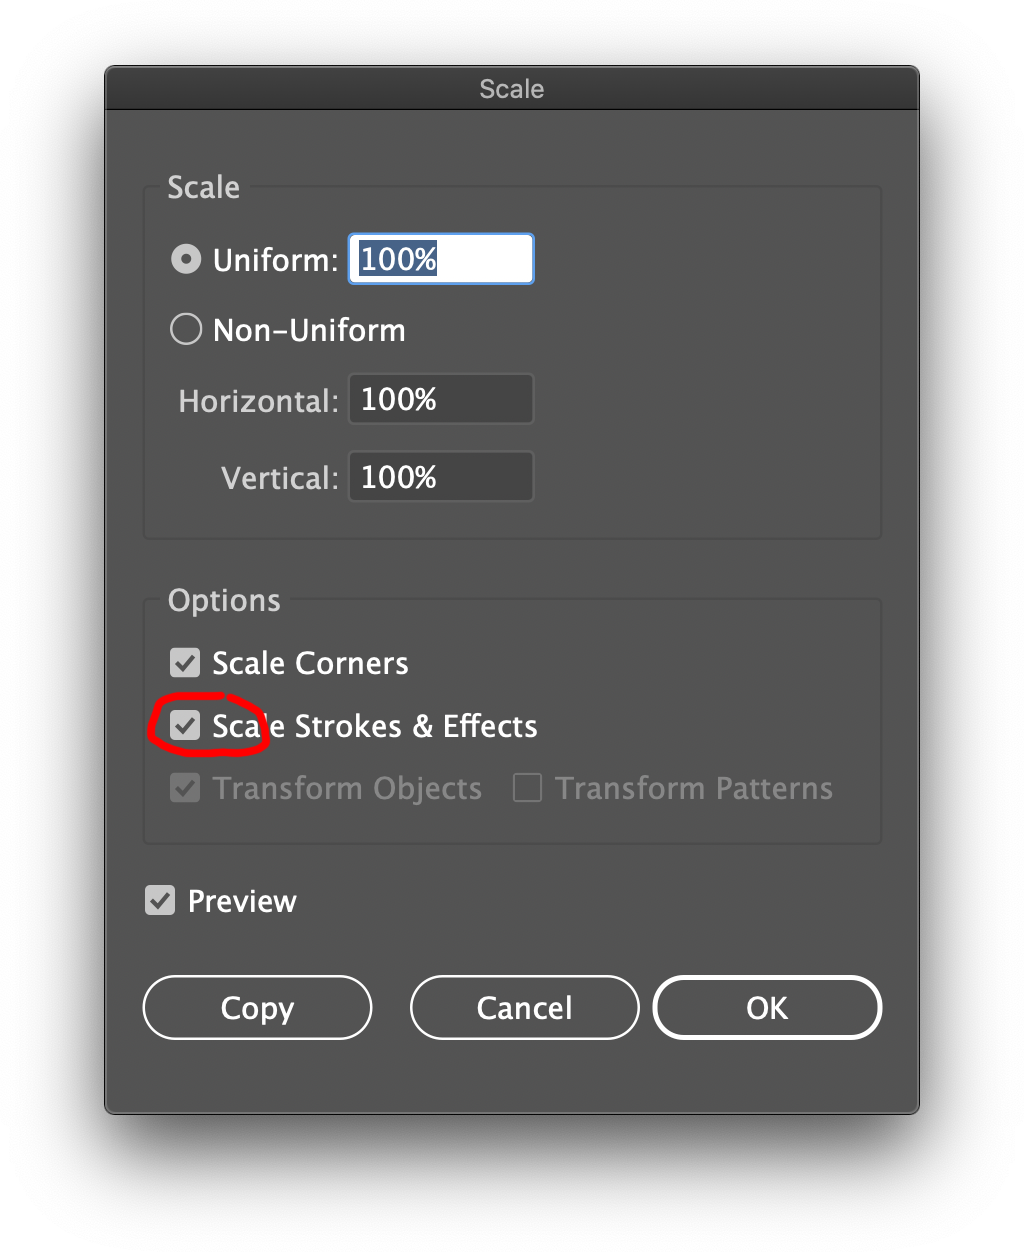This screenshot has height=1252, width=1024.
Task: Turn off the Preview checkbox
Action: click(x=160, y=900)
